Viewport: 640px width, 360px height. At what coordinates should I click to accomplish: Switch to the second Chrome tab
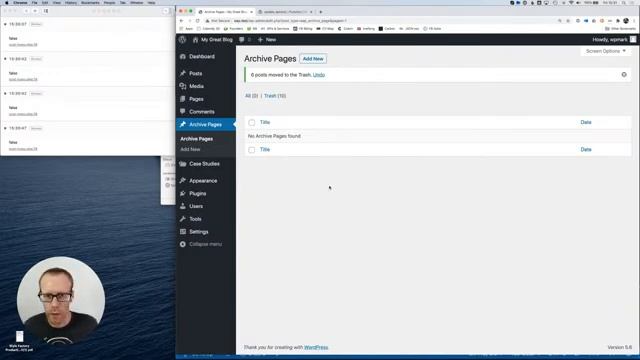point(285,12)
